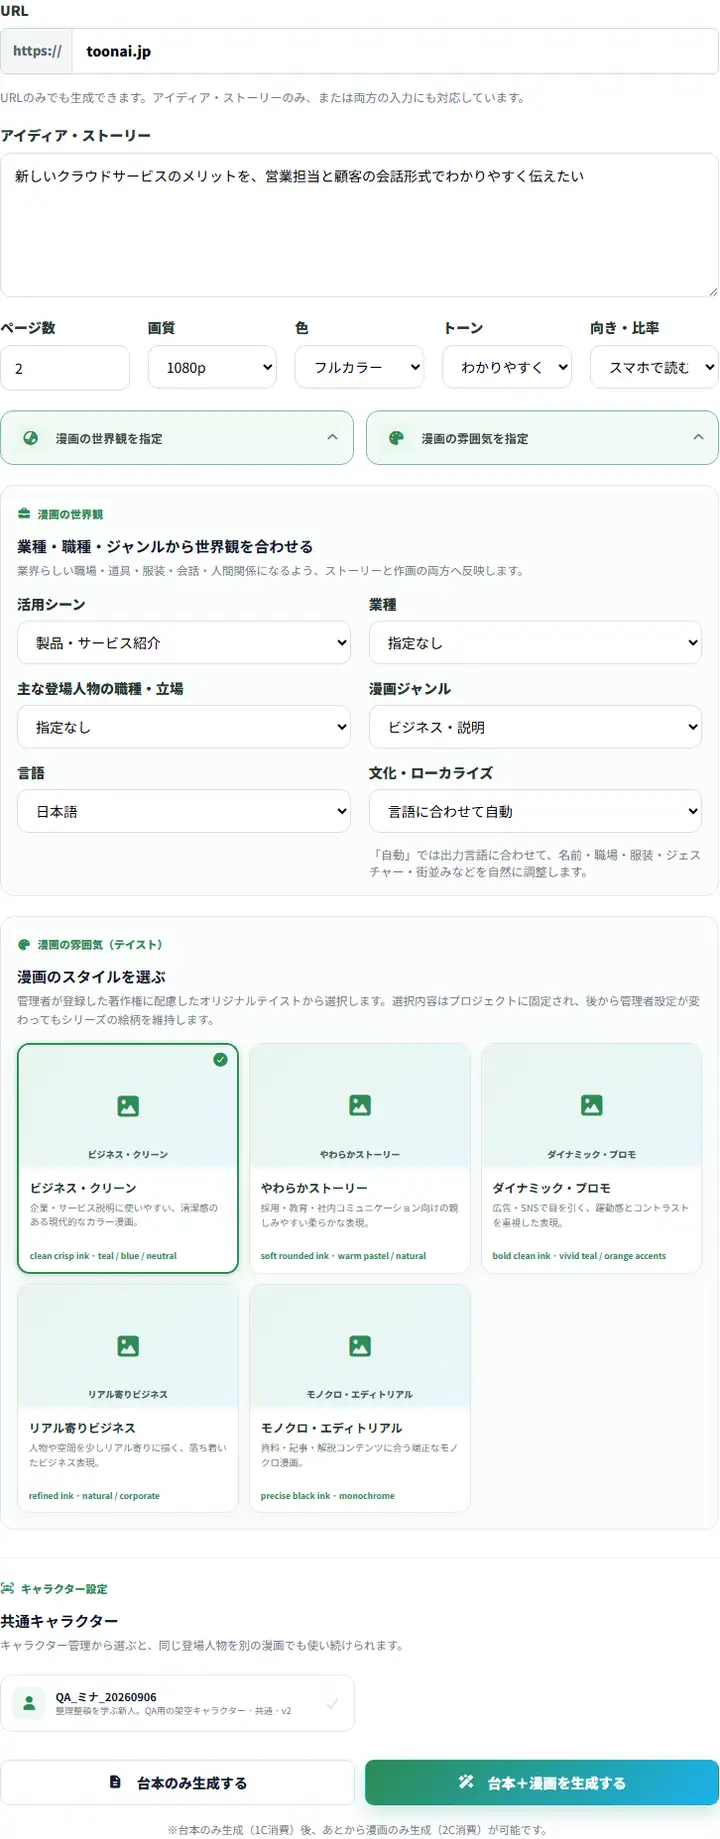
Task: Click the 共通キャラクター heading
Action: [x=59, y=1621]
